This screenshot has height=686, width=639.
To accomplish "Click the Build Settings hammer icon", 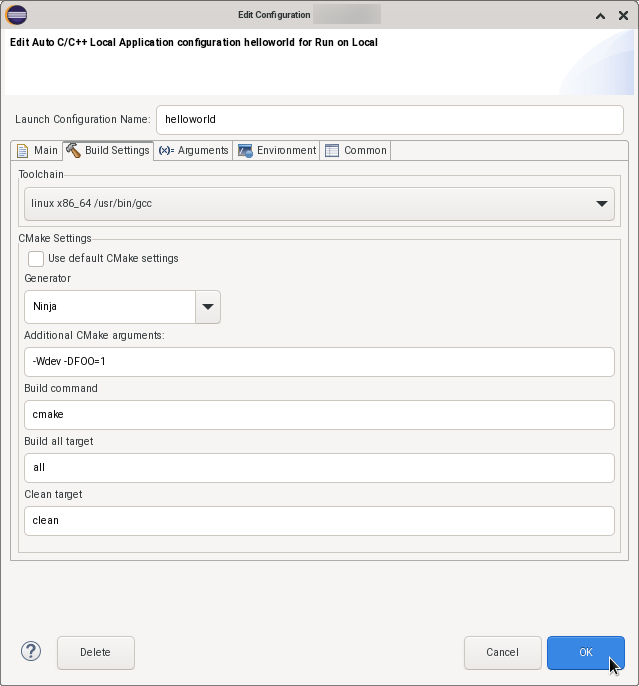I will 73,150.
